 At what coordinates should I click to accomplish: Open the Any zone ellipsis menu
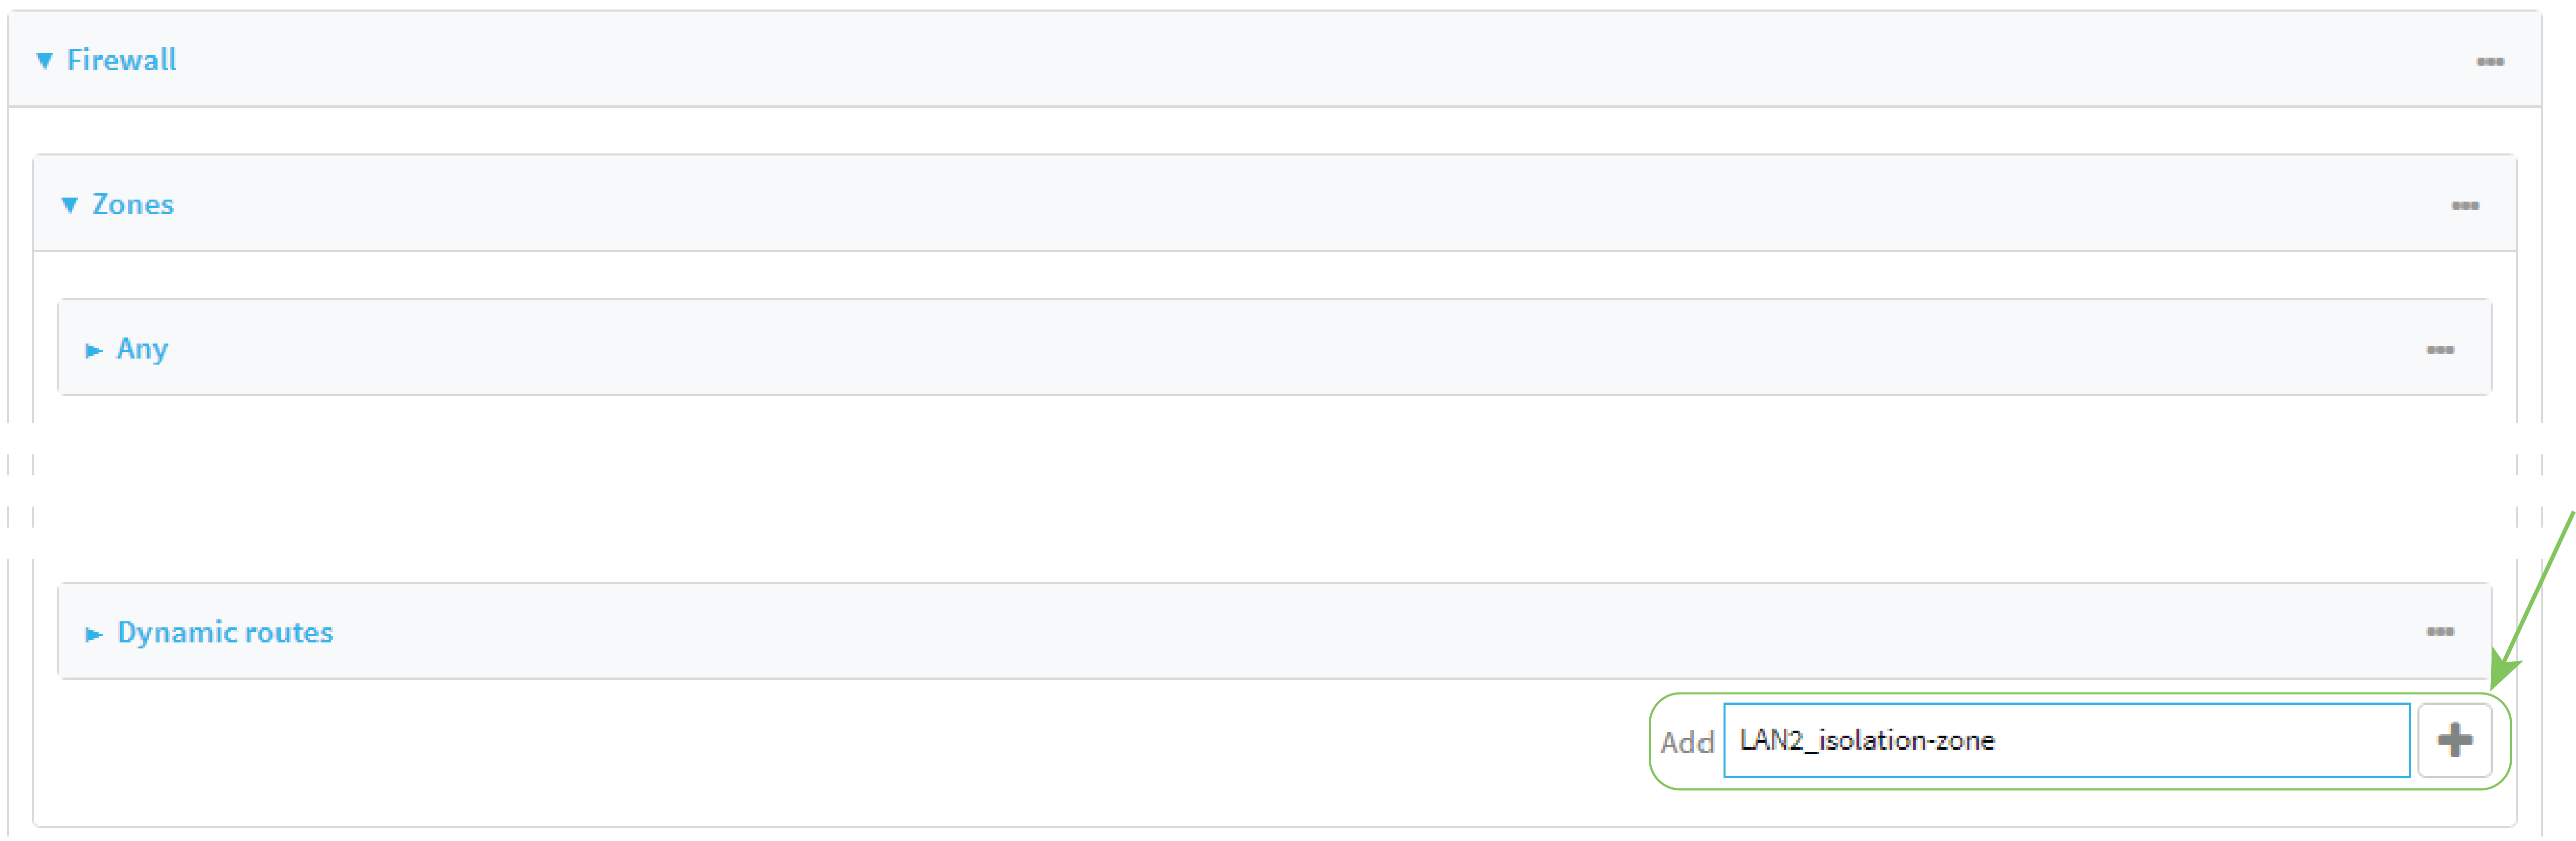pyautogui.click(x=2439, y=350)
